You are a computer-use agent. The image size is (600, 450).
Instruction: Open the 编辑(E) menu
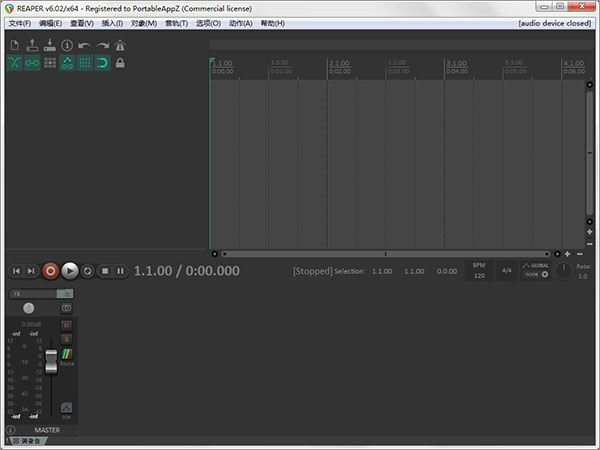(x=50, y=23)
